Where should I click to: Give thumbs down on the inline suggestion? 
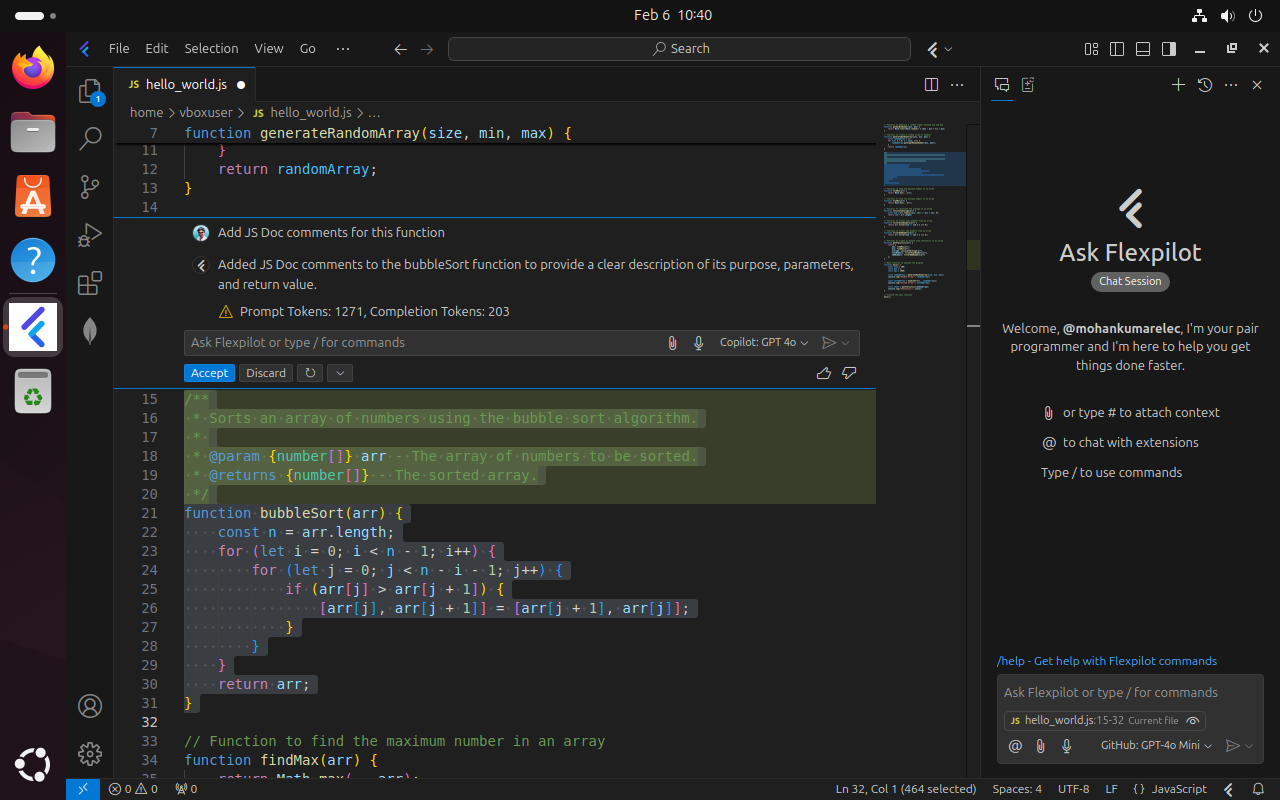coord(848,373)
